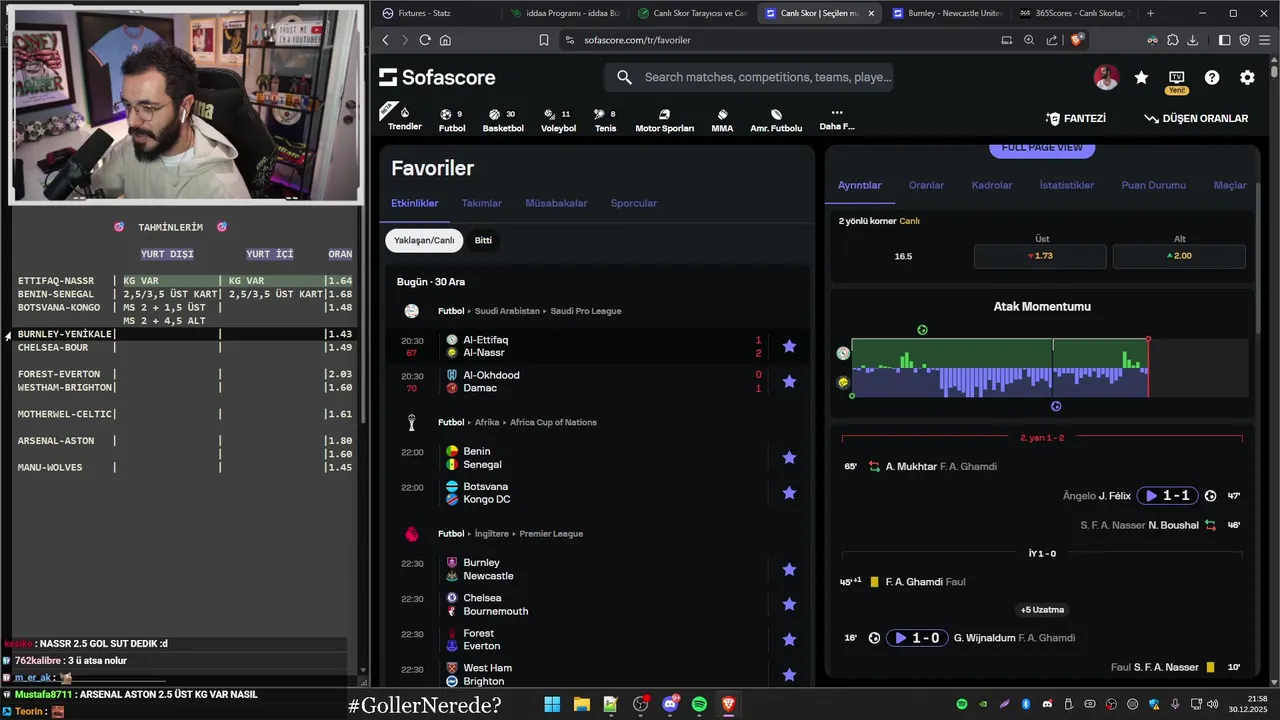Select the MMA sport icon
The height and width of the screenshot is (720, 1280).
(x=722, y=119)
